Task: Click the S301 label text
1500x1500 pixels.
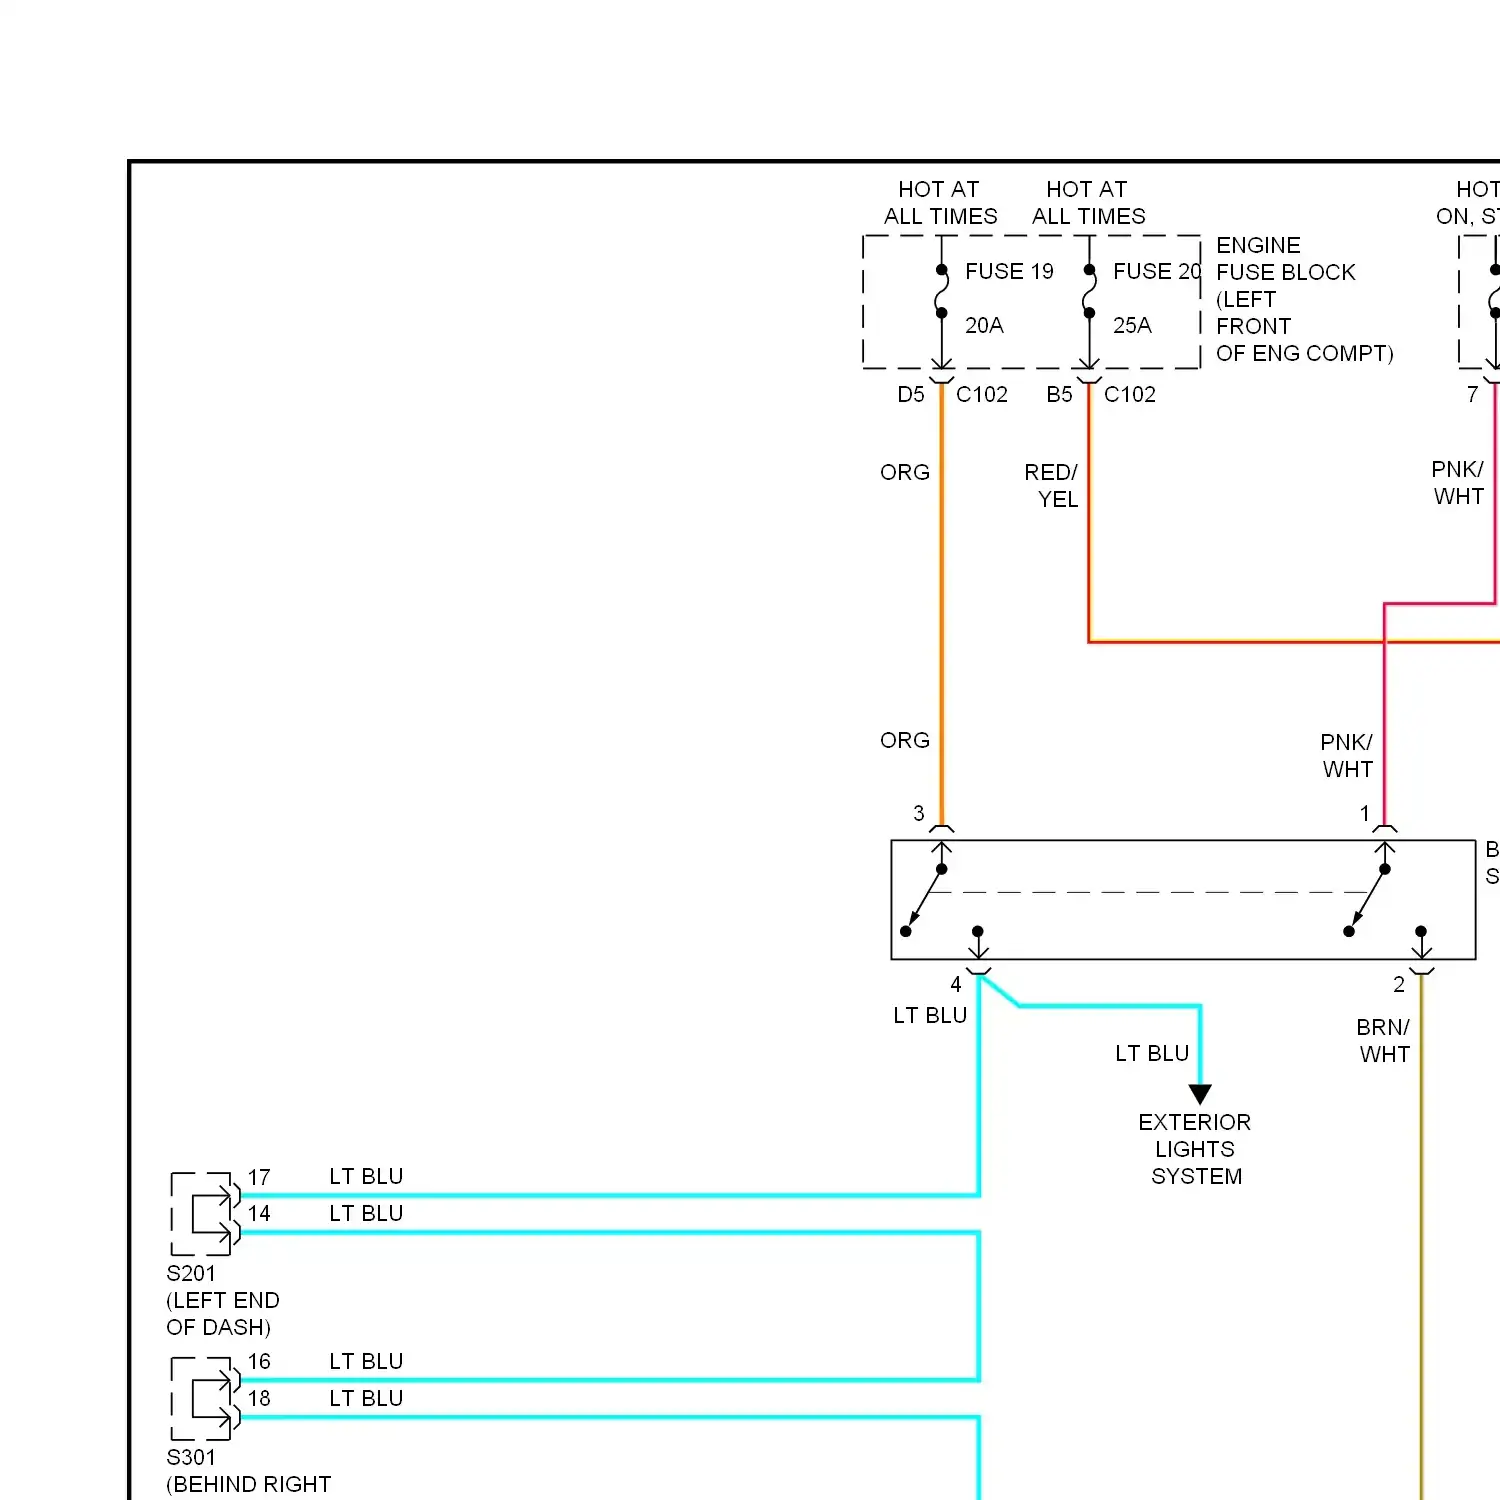Action: pos(191,1458)
